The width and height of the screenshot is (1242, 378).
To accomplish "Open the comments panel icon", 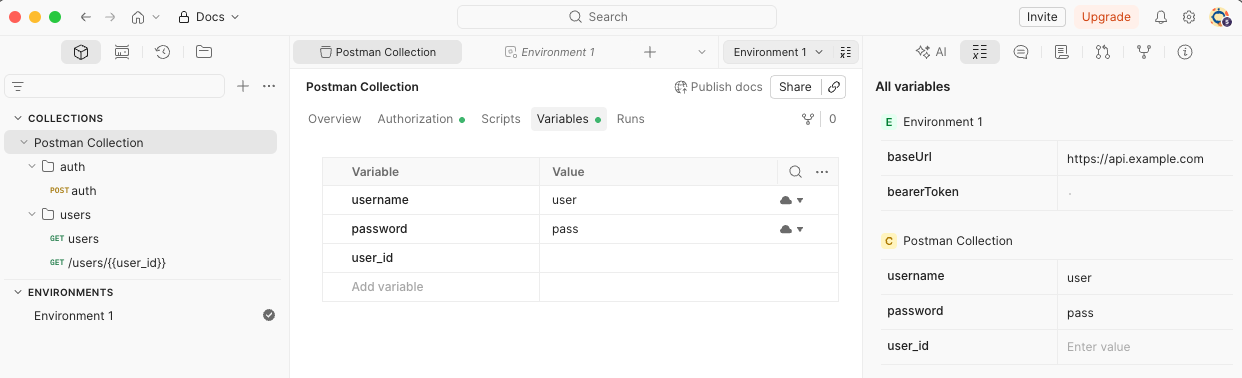I will 1021,52.
